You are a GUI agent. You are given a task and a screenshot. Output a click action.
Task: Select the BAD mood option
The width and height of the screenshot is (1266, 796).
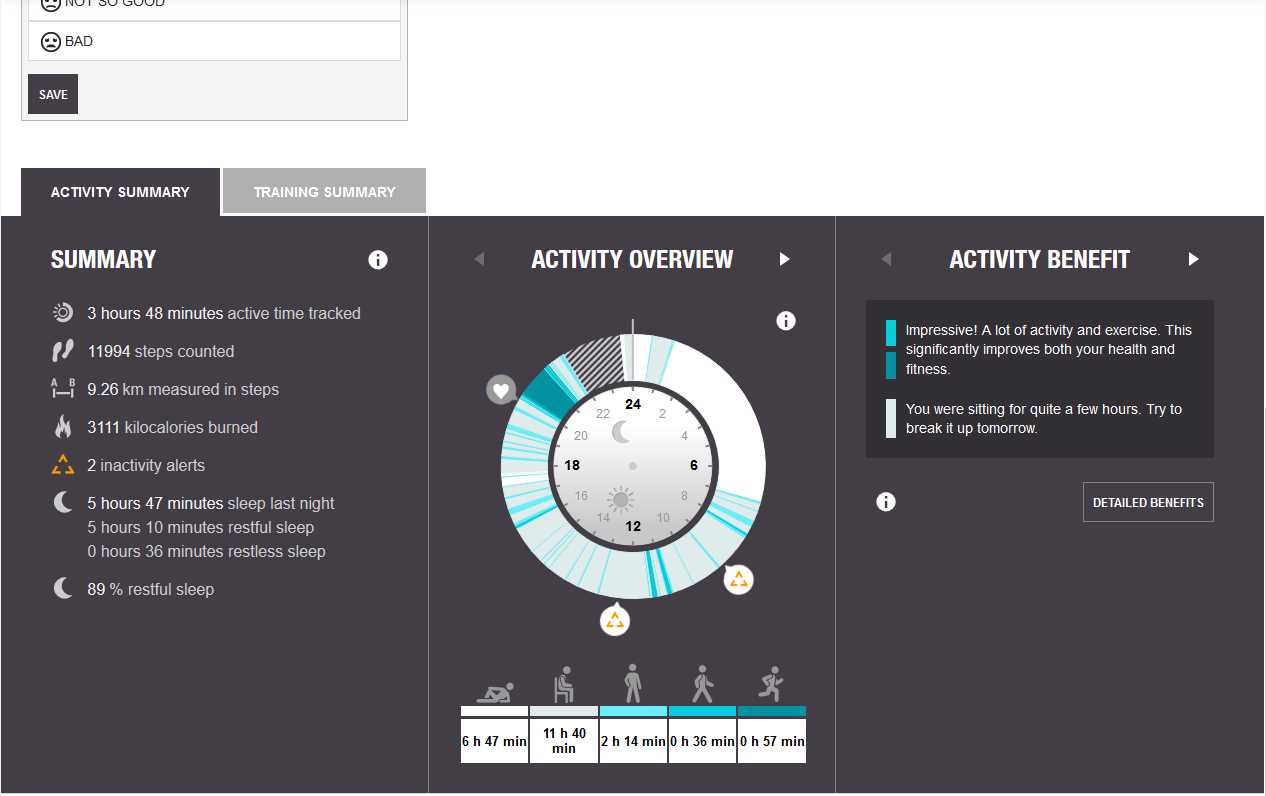tap(214, 42)
